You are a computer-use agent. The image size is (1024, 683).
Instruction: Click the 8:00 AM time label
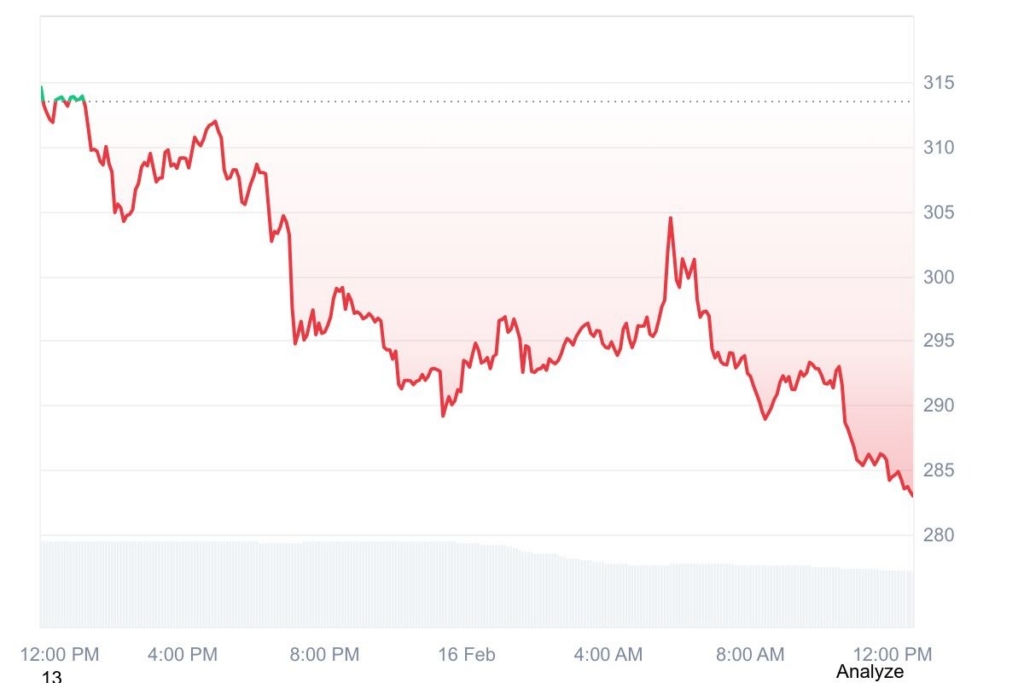click(750, 655)
